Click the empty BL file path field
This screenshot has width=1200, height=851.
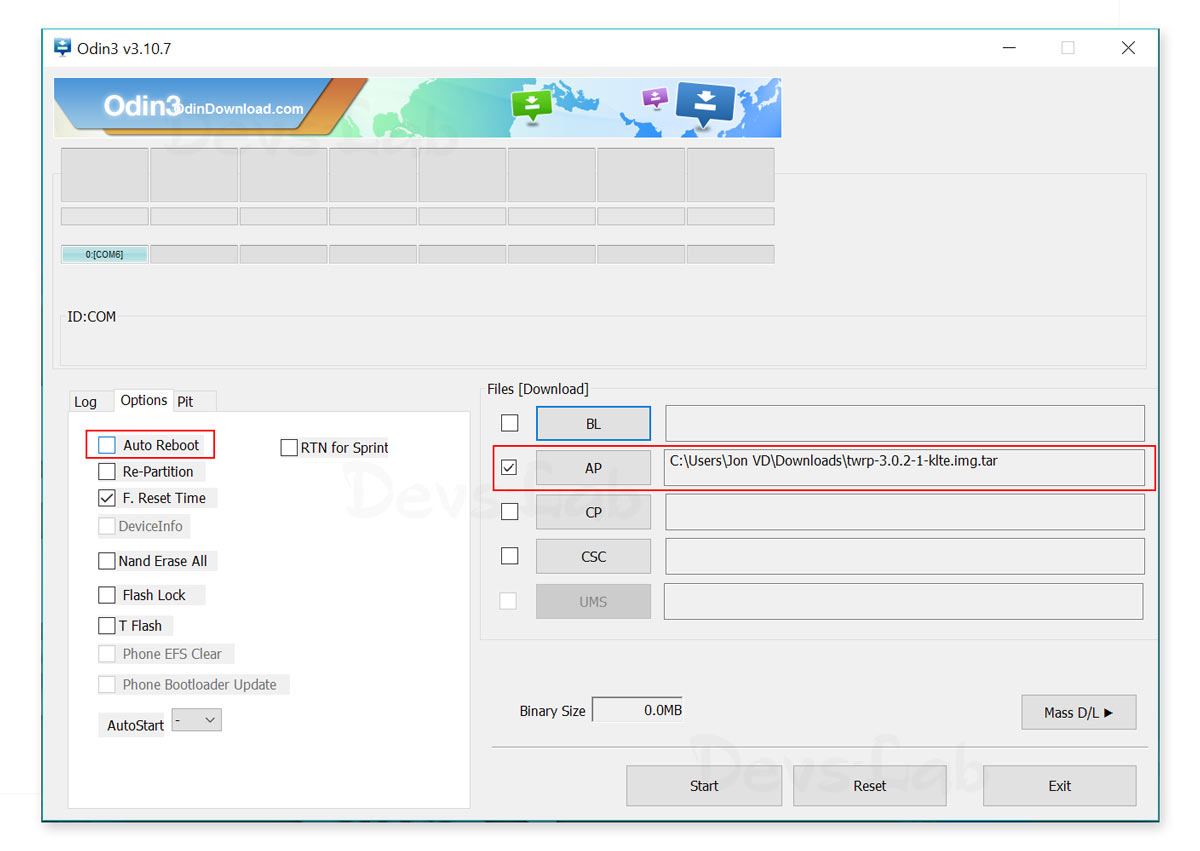[904, 423]
